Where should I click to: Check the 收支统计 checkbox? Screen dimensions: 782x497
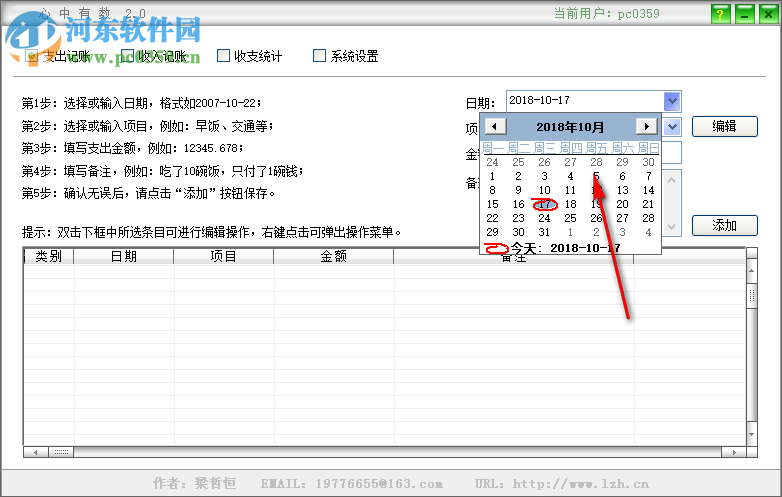coord(223,55)
